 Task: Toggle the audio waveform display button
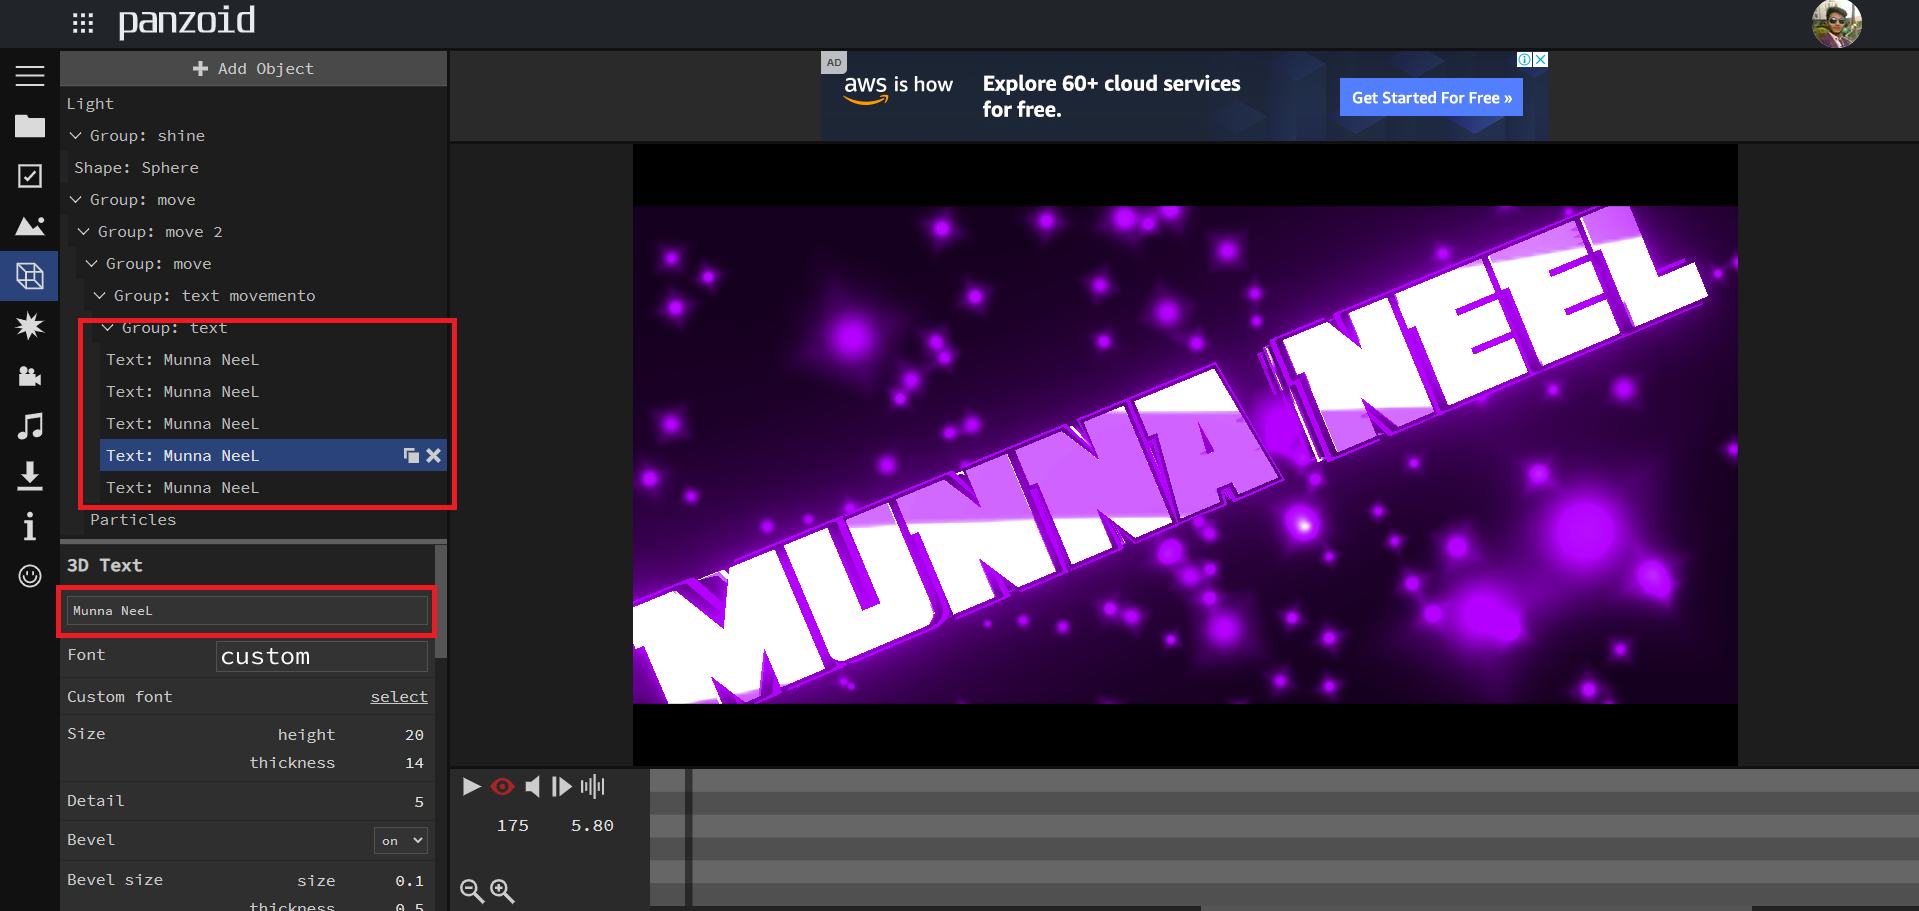tap(592, 787)
